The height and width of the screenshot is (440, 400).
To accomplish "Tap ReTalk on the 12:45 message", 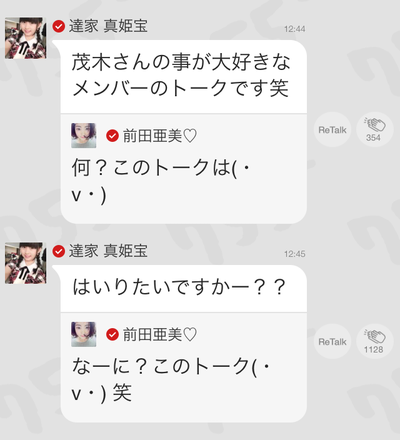I will (x=332, y=341).
